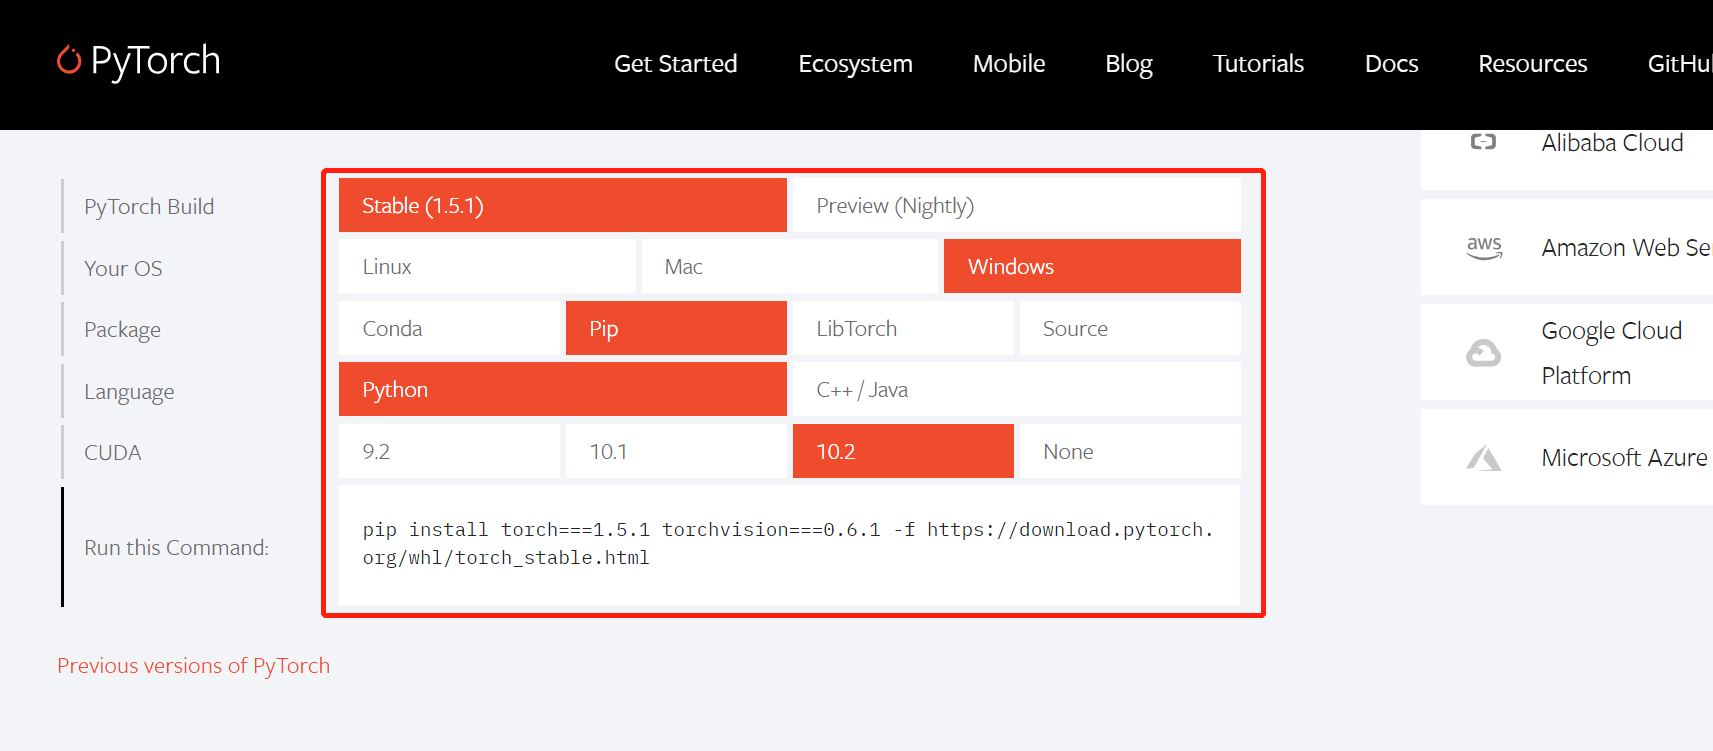1713x751 pixels.
Task: Choose Mac as your OS
Action: (789, 266)
